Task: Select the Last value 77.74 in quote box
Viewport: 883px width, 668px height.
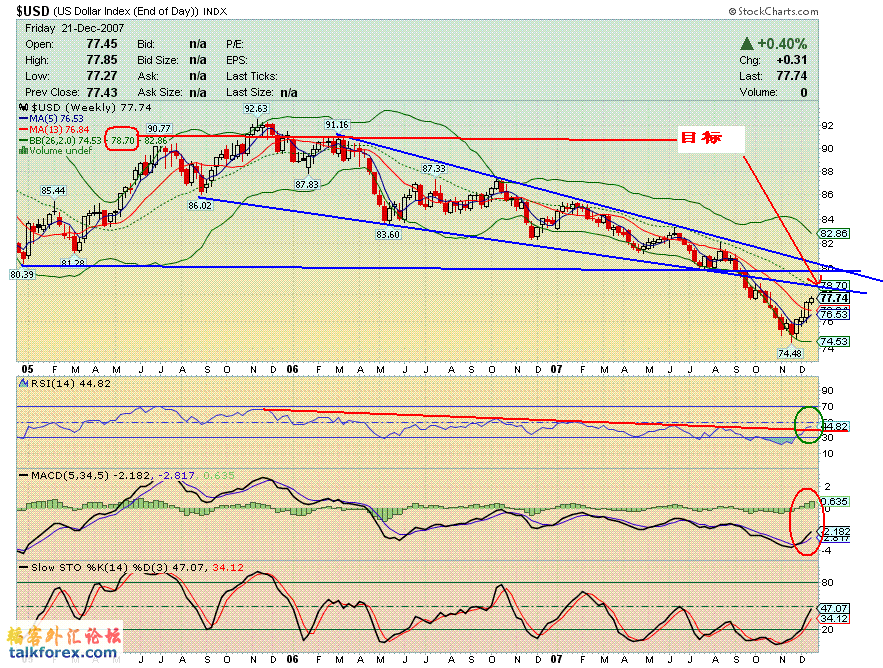Action: [x=792, y=75]
